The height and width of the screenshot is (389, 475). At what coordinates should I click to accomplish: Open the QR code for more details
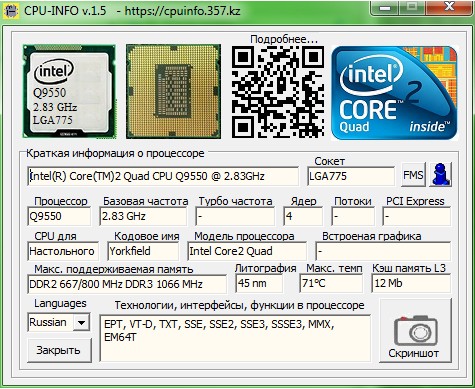pyautogui.click(x=278, y=92)
